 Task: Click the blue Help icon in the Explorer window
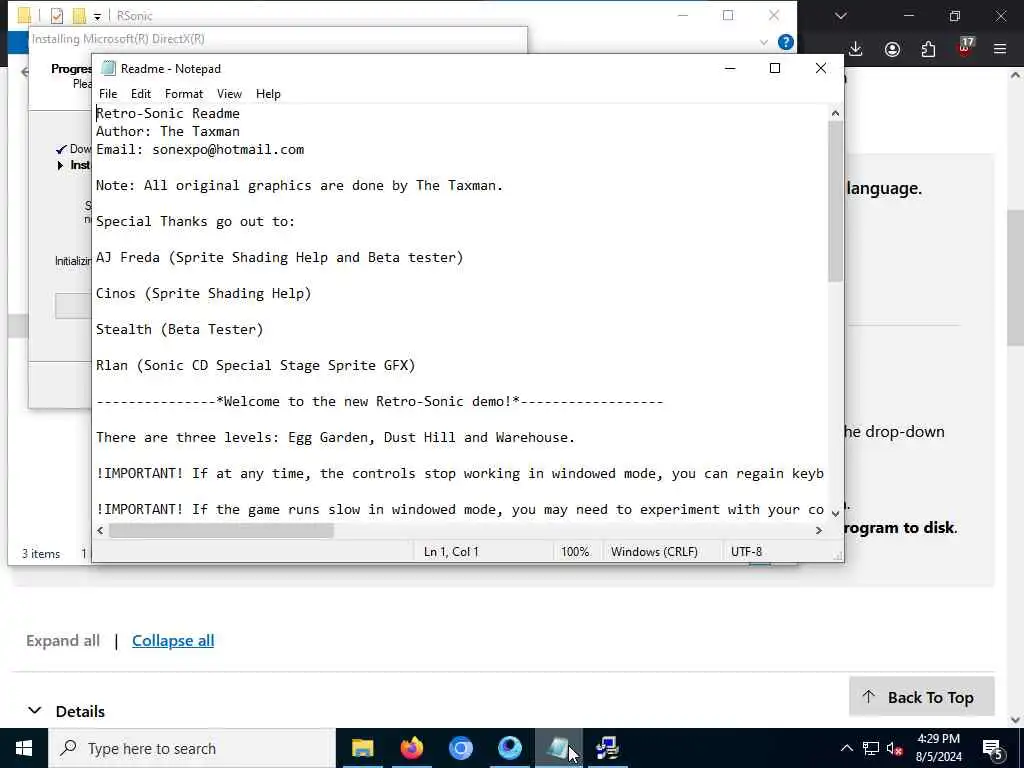(786, 42)
